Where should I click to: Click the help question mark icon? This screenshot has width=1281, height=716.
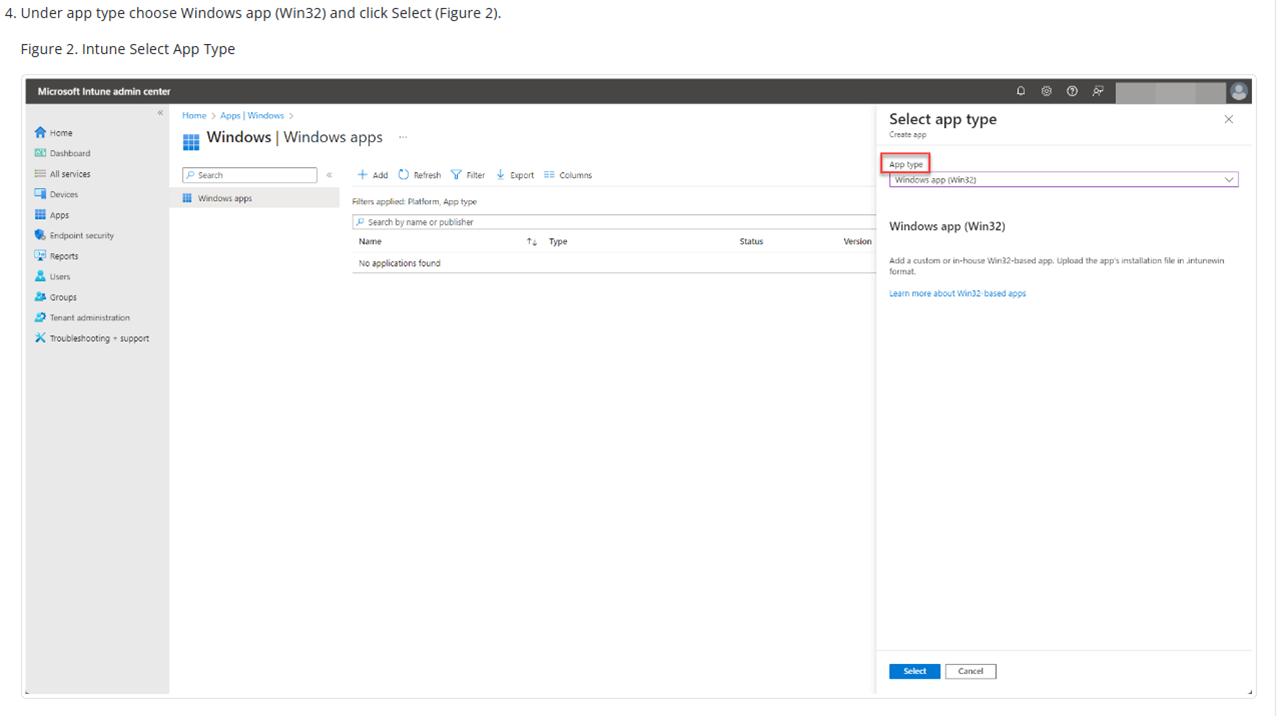pyautogui.click(x=1072, y=91)
